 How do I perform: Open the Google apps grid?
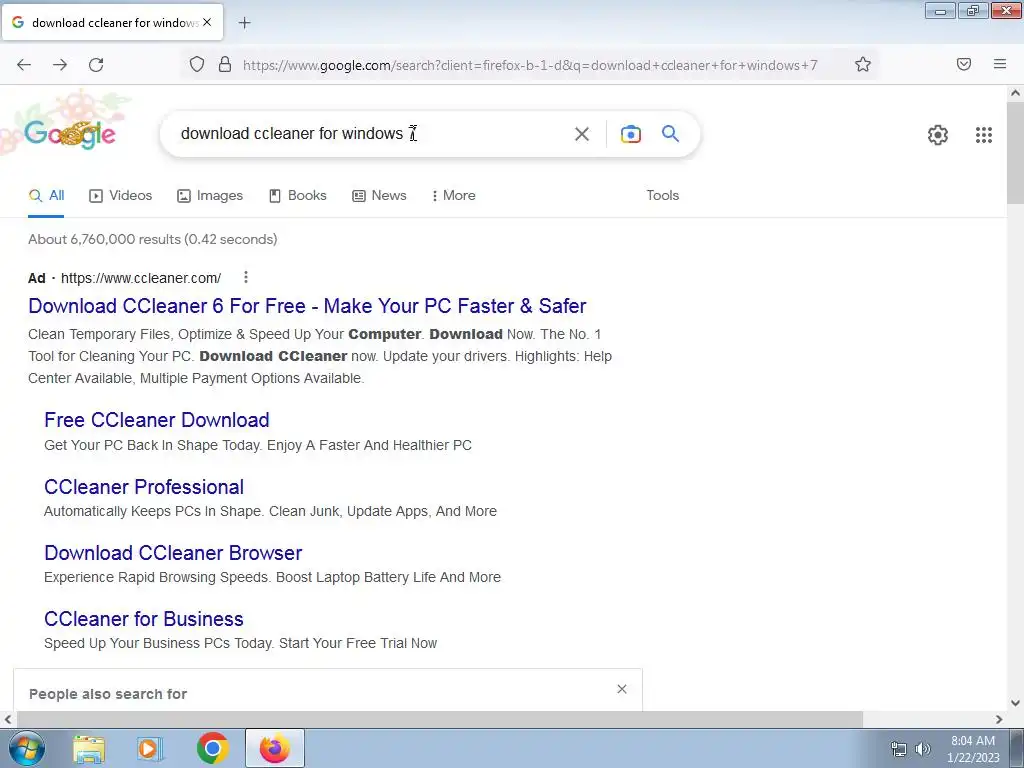[x=984, y=135]
